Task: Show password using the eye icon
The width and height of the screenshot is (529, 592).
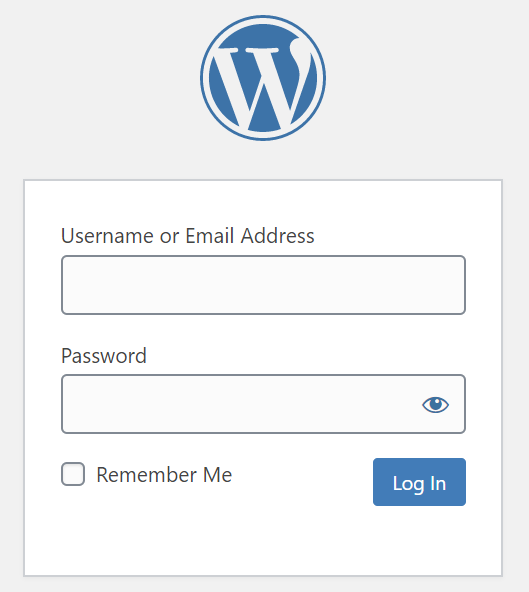Action: coord(435,405)
